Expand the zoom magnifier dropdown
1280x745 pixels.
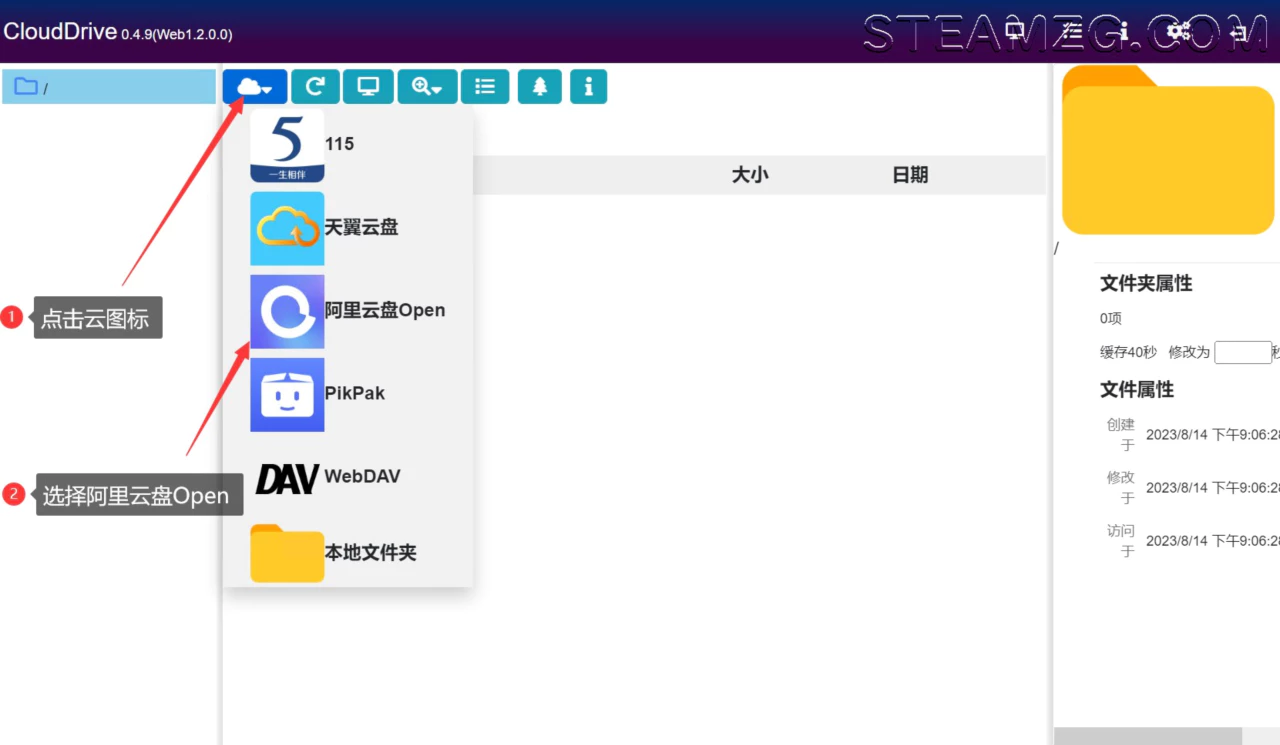[x=427, y=87]
